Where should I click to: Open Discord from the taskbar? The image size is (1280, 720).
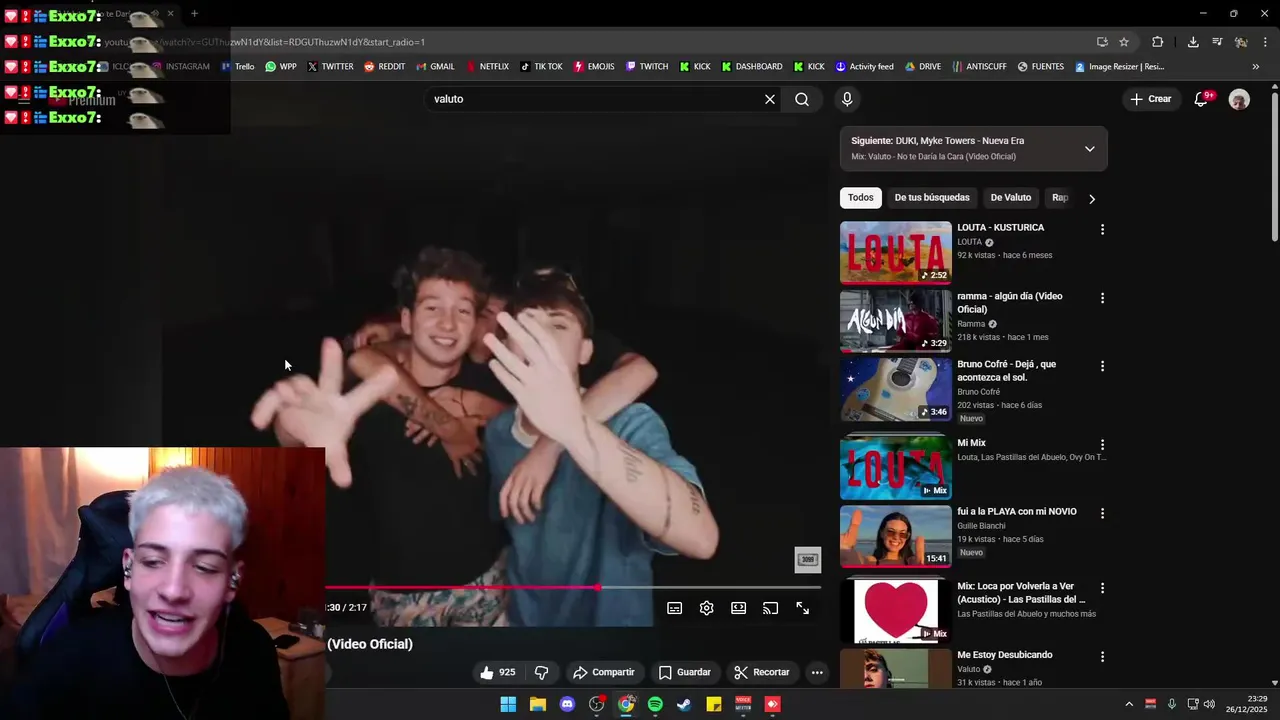pyautogui.click(x=567, y=704)
